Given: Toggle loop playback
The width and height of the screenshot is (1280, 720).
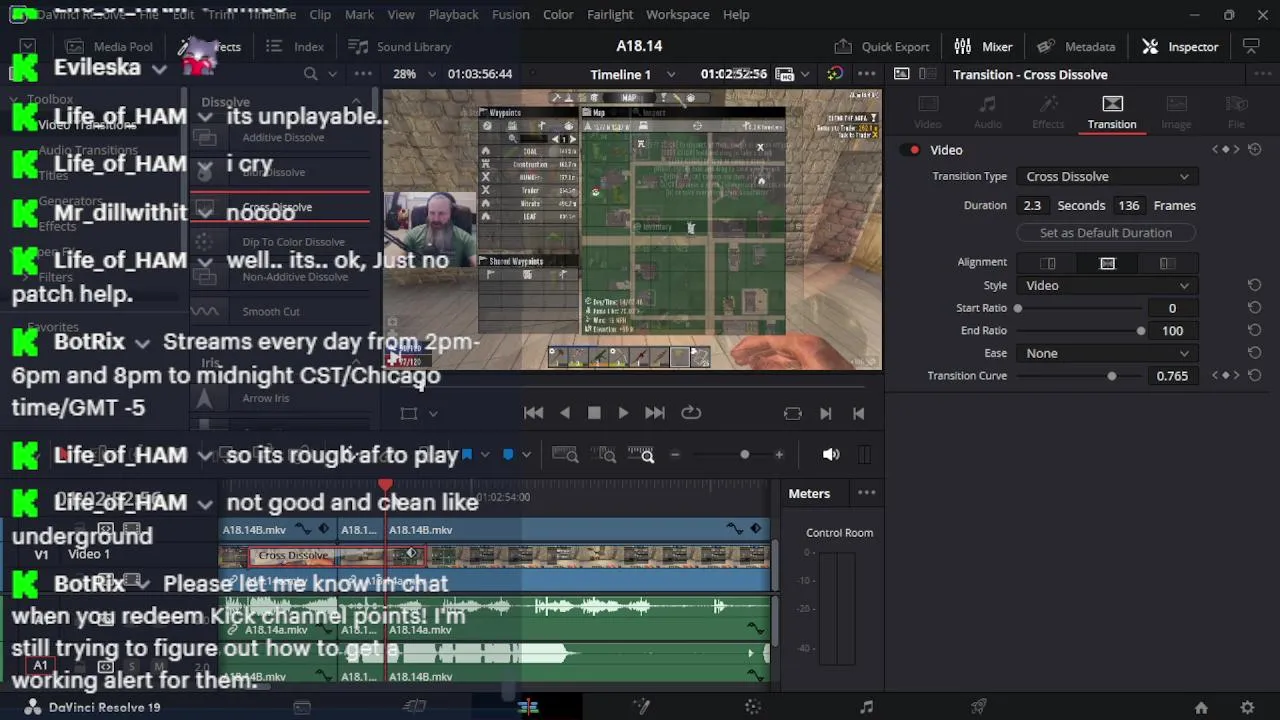Looking at the screenshot, I should (x=691, y=412).
